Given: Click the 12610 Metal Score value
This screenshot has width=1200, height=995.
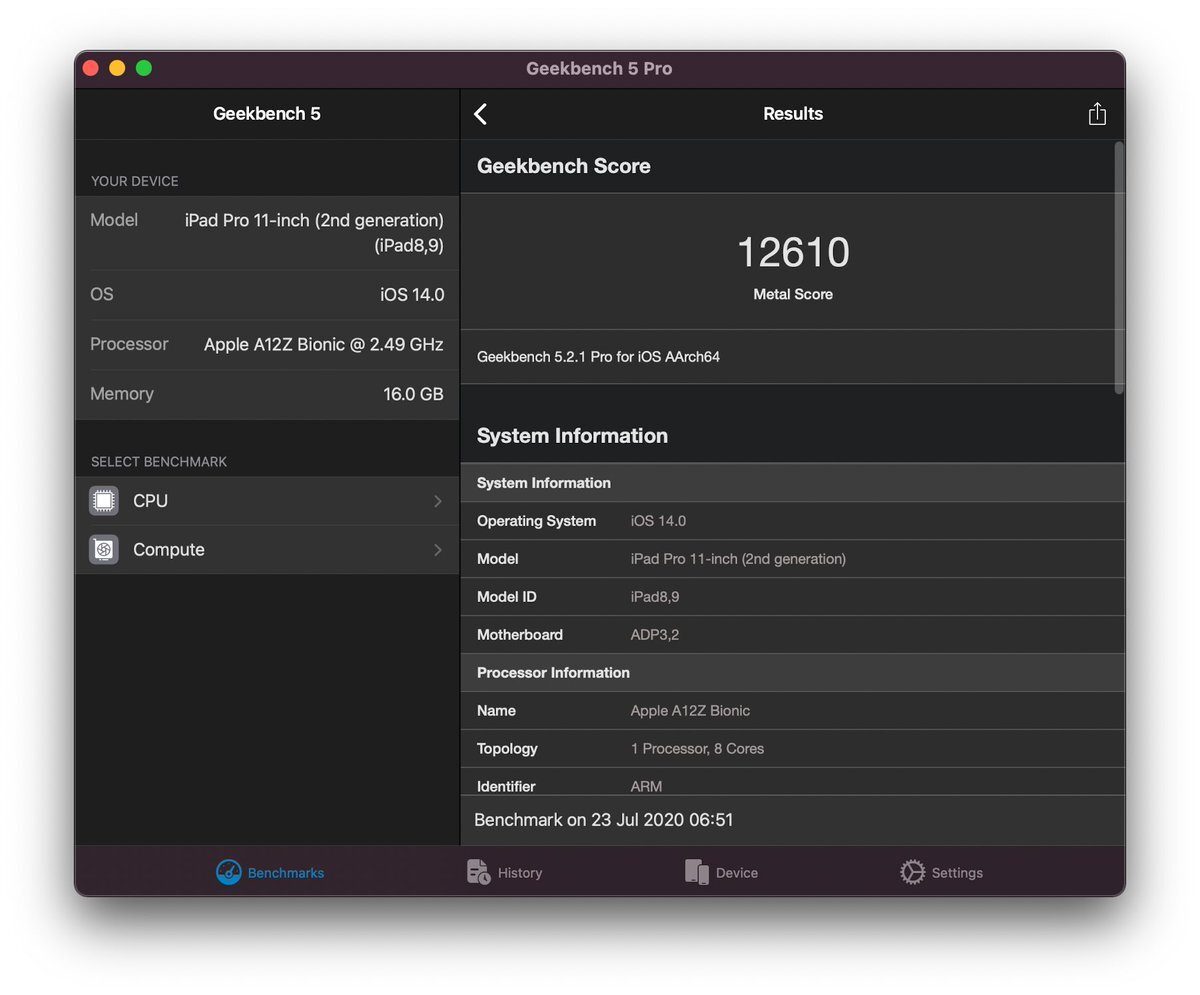Looking at the screenshot, I should pos(793,252).
